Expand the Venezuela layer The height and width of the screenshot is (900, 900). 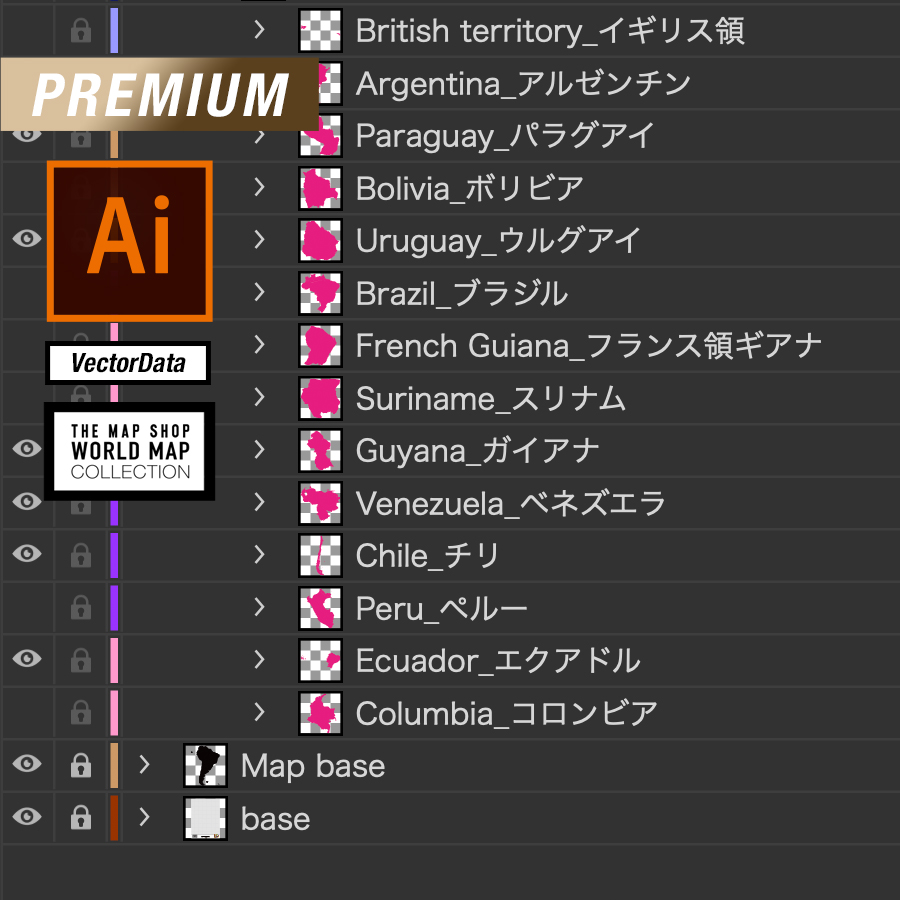(x=259, y=502)
